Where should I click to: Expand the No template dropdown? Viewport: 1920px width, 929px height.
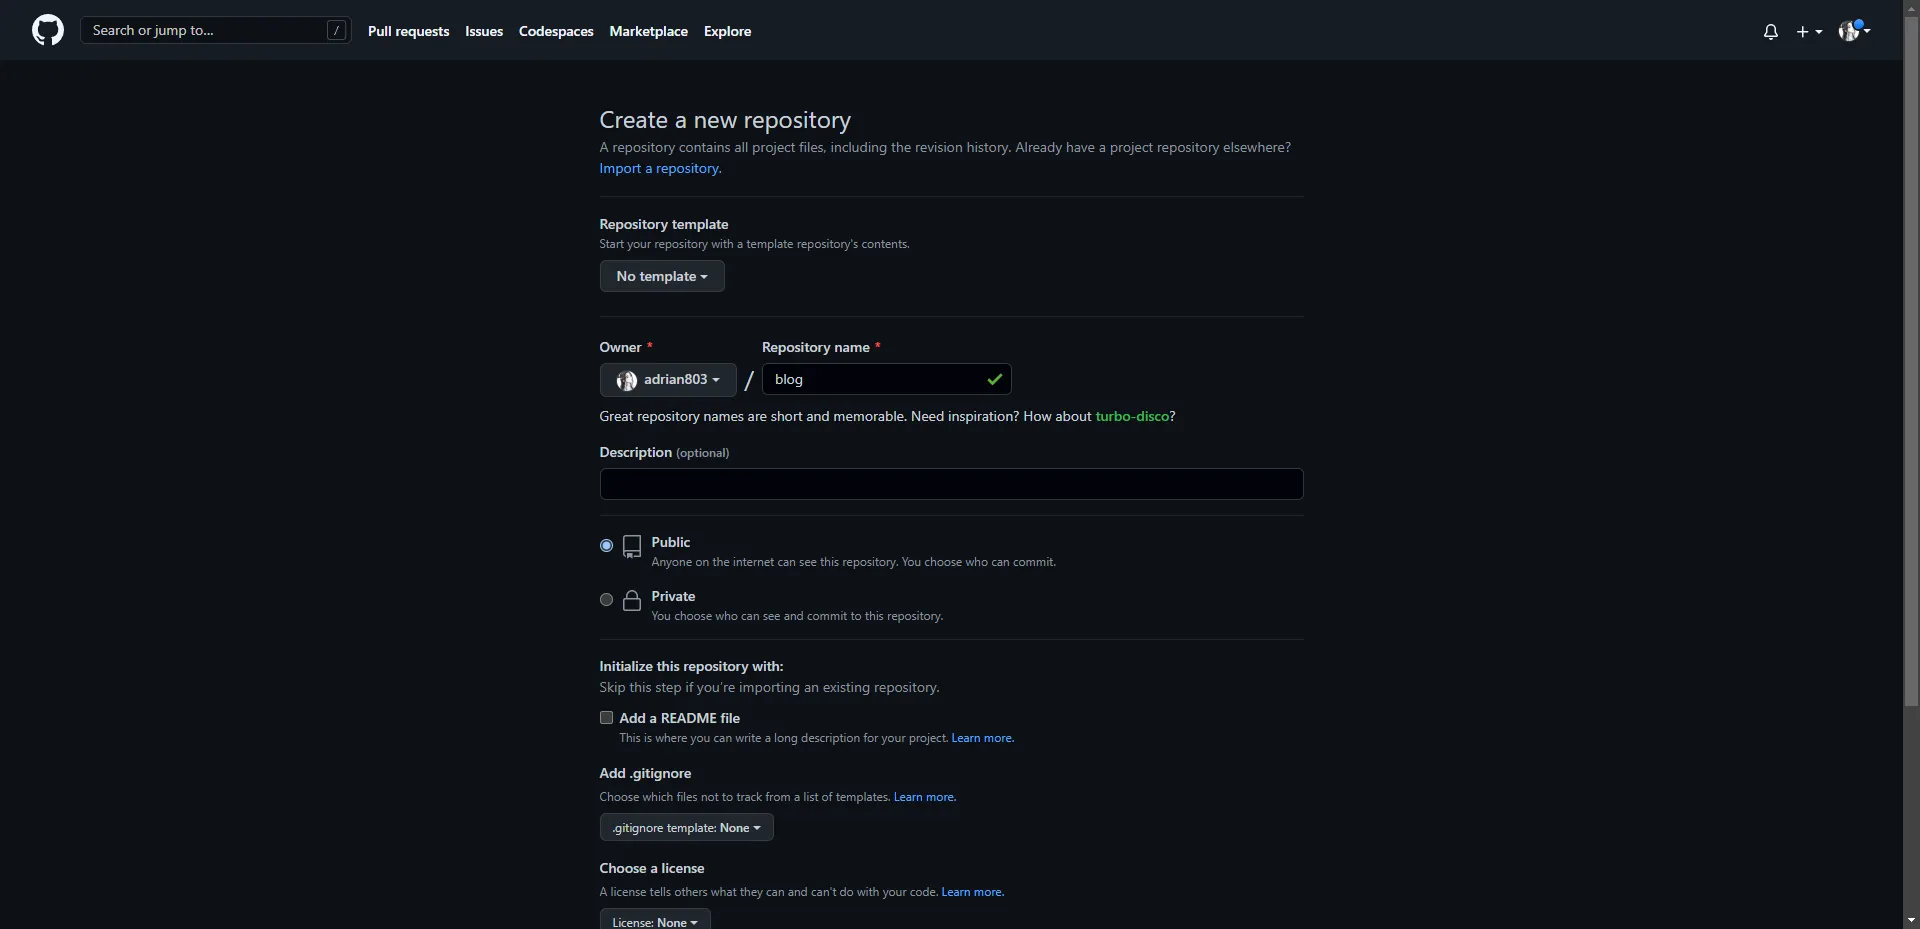point(661,276)
